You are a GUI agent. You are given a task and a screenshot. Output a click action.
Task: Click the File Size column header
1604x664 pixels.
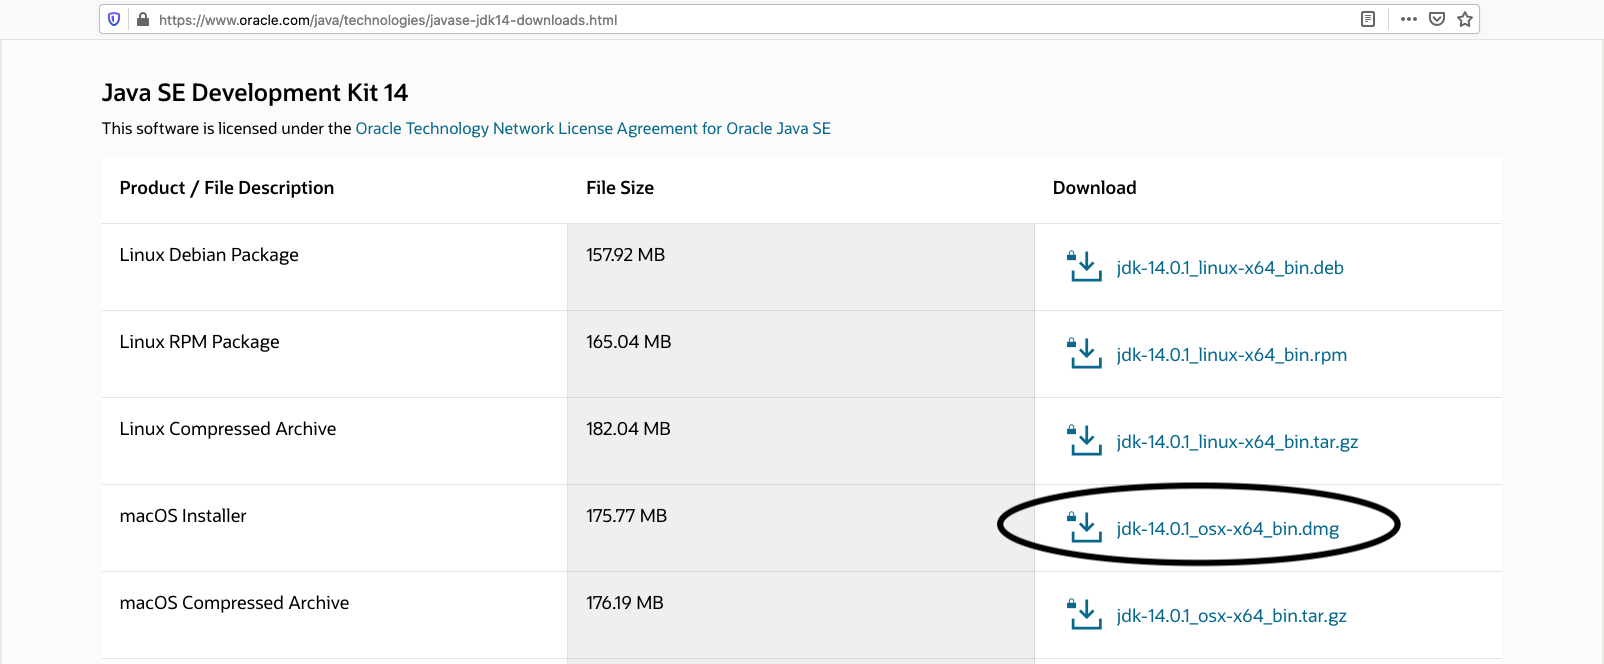(x=620, y=188)
